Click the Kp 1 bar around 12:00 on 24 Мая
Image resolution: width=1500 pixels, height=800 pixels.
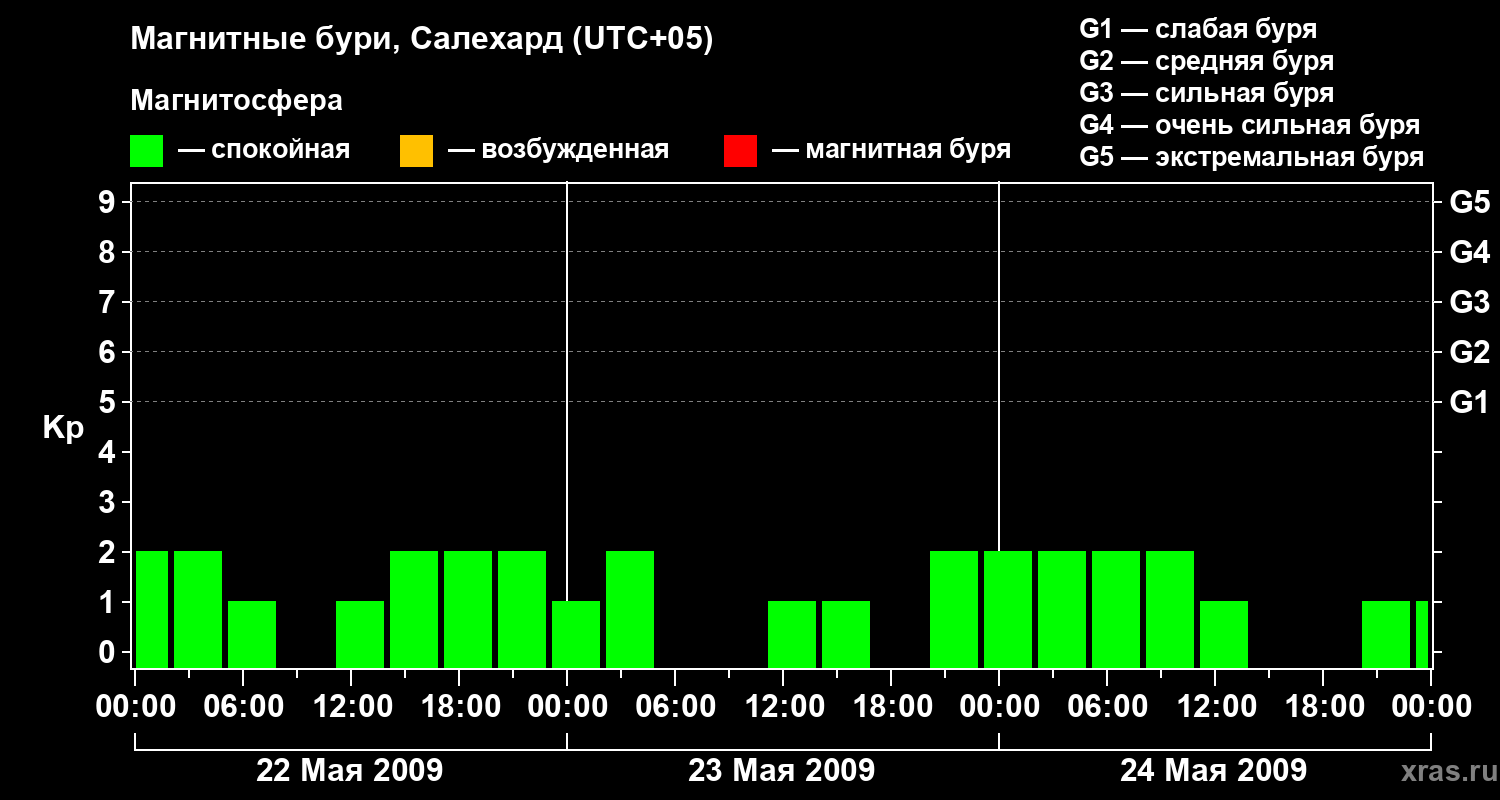1224,634
